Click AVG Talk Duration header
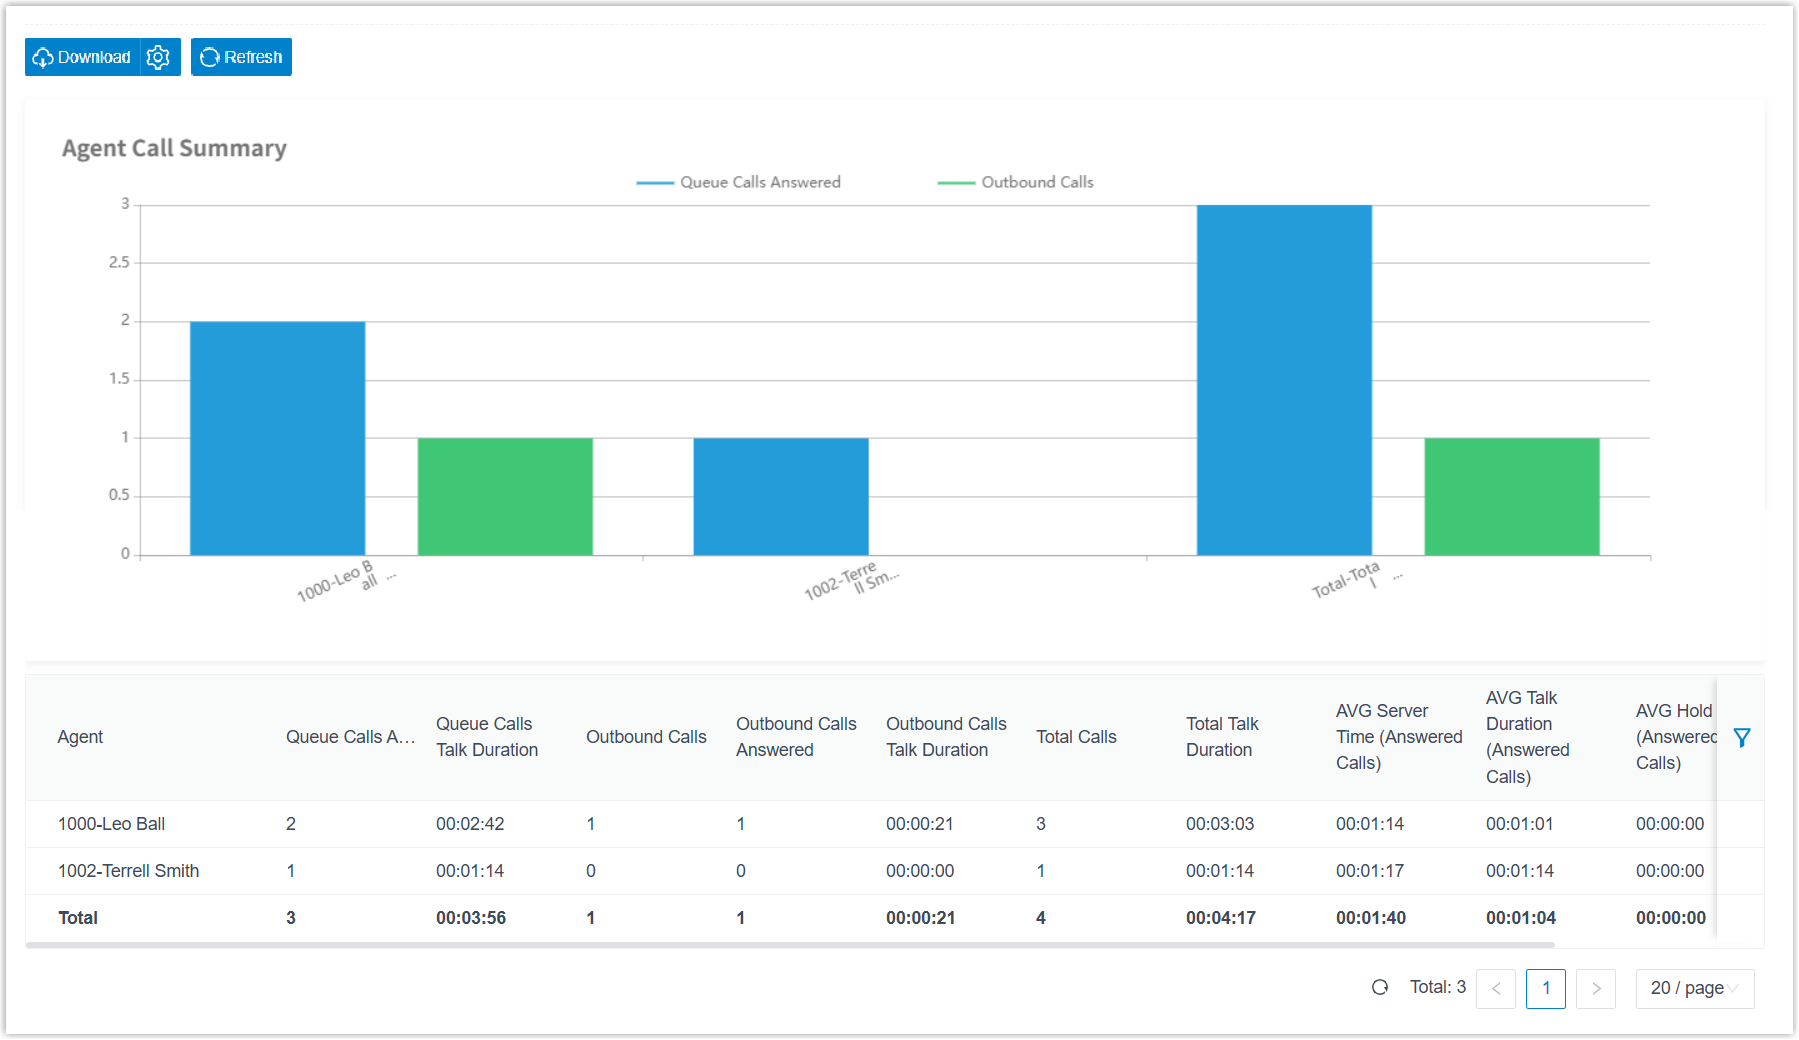This screenshot has width=1799, height=1040. [1527, 737]
